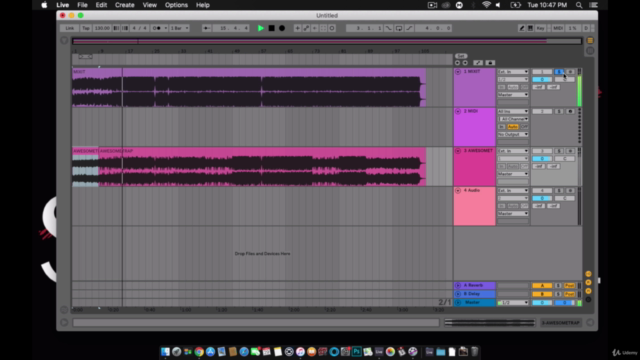Open track 1 Ext. In input dropdown
The image size is (640, 360).
pos(513,71)
